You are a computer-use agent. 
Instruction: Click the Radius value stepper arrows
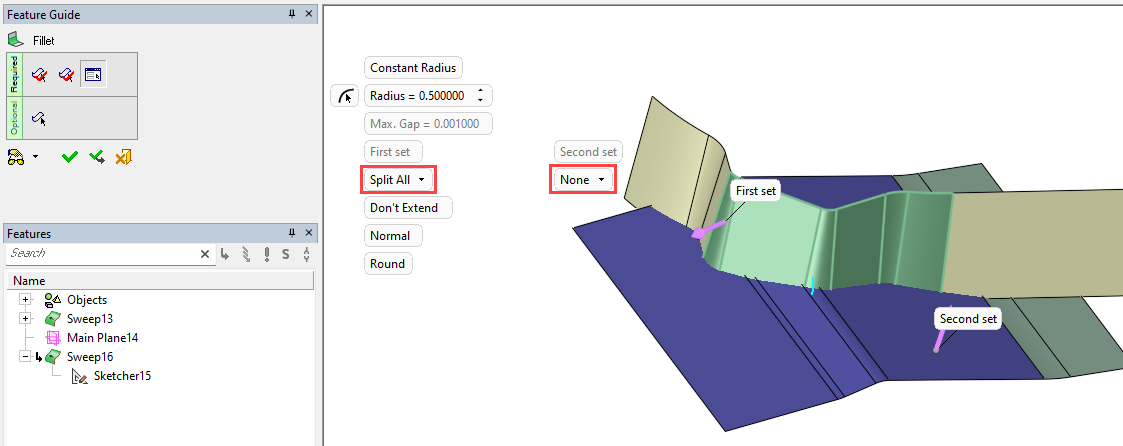(x=481, y=96)
